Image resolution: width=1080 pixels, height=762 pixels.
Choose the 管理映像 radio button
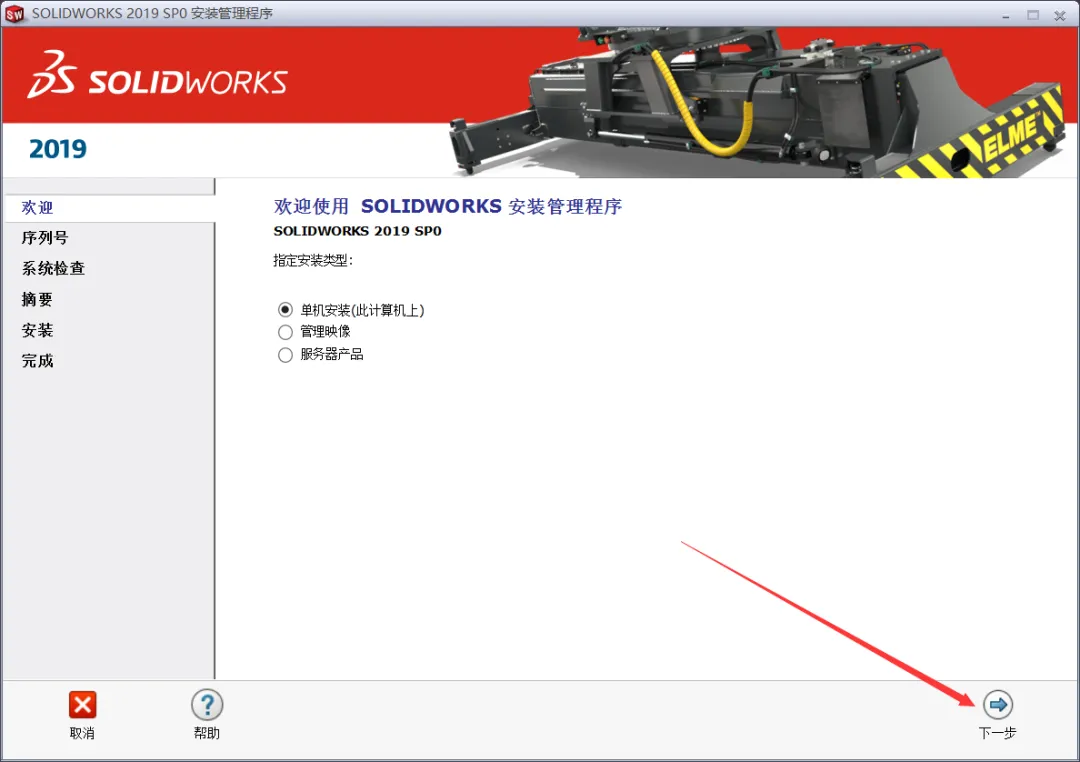point(285,332)
